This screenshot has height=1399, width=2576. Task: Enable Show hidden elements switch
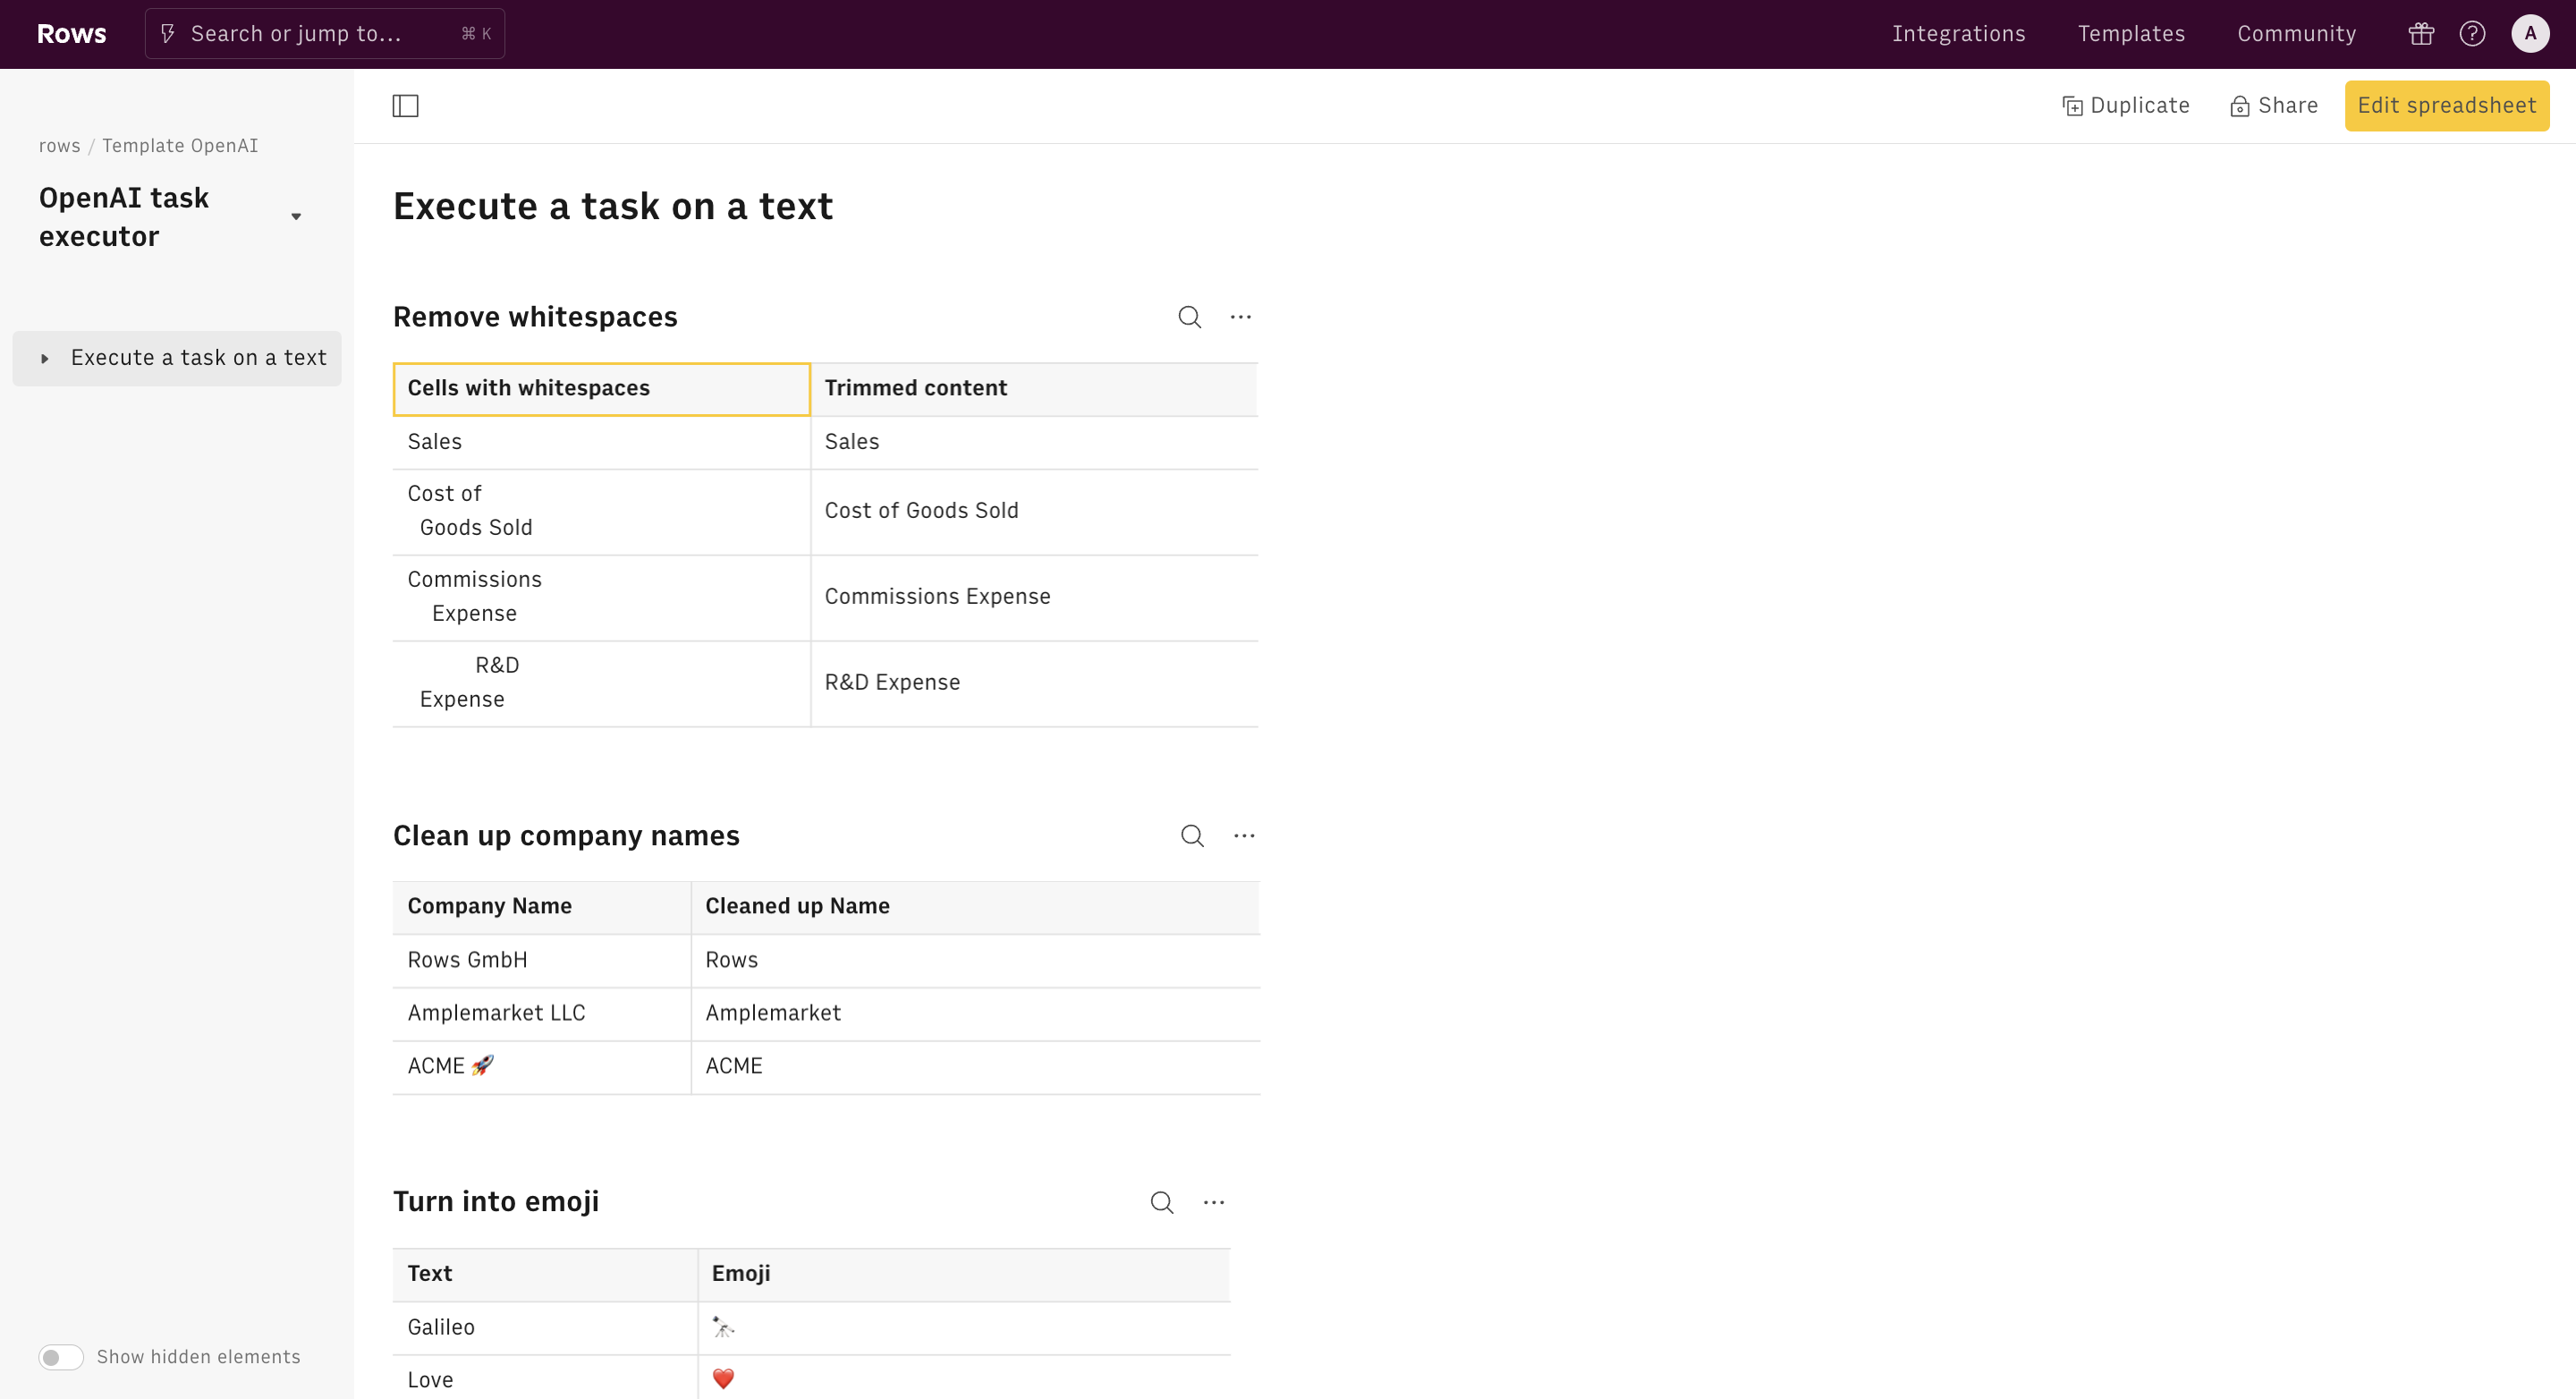(61, 1357)
